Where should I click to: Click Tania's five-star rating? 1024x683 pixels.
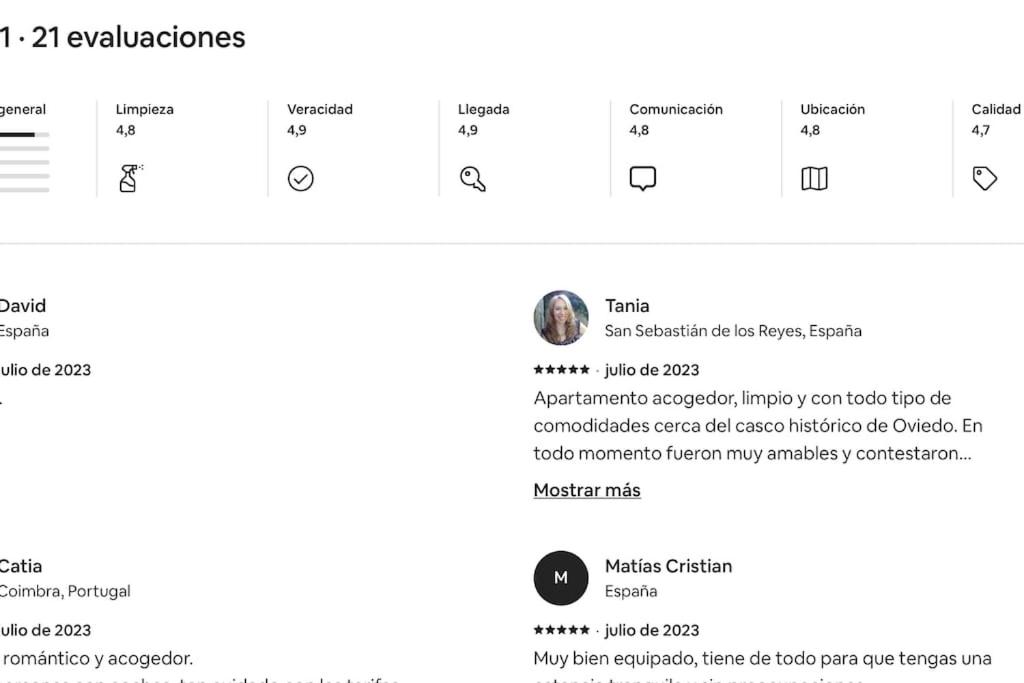[x=562, y=370]
